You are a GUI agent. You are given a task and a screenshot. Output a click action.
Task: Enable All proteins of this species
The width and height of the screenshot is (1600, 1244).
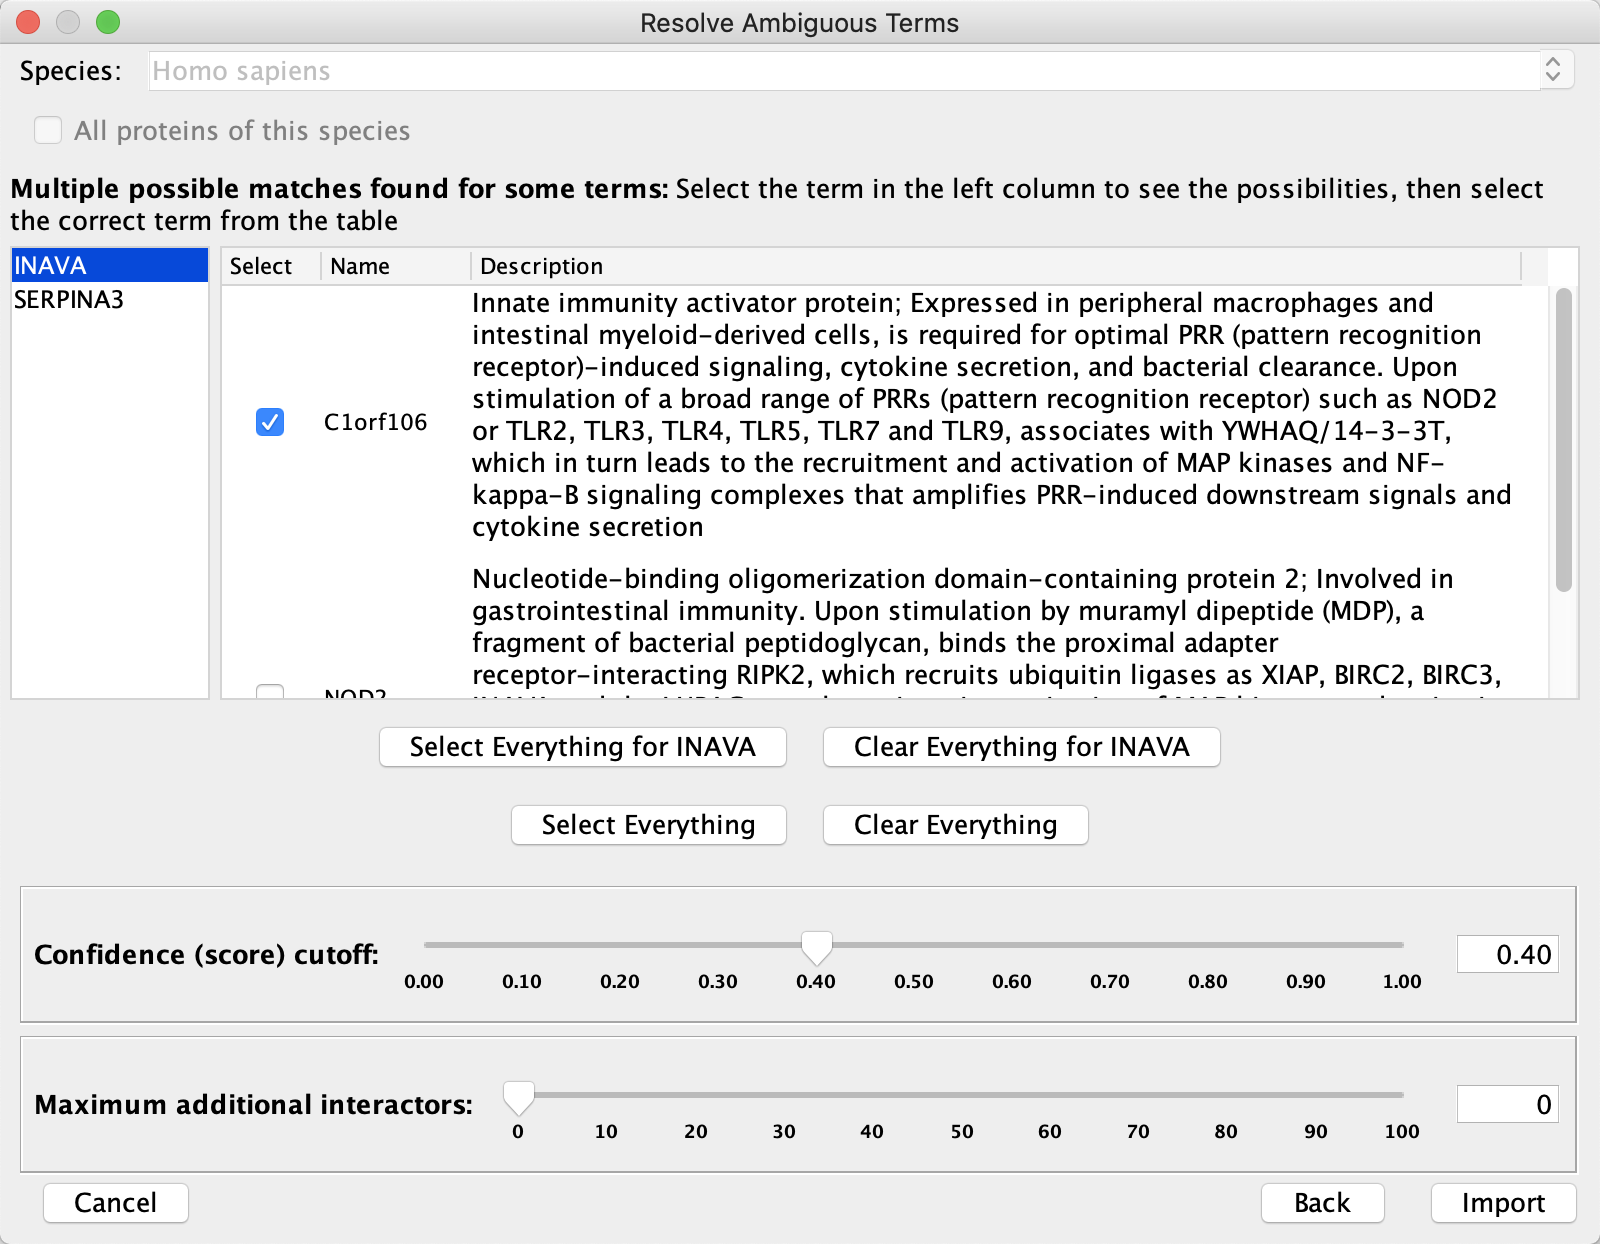coord(47,130)
